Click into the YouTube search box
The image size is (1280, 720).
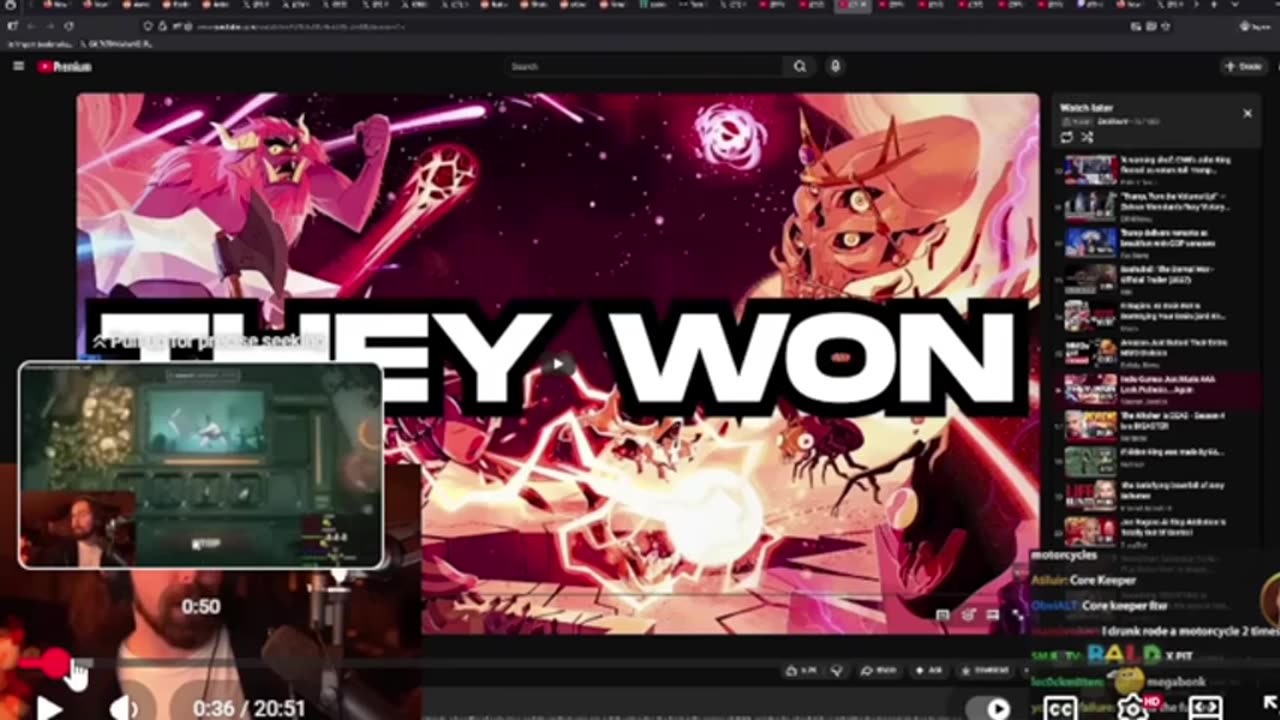(x=645, y=66)
